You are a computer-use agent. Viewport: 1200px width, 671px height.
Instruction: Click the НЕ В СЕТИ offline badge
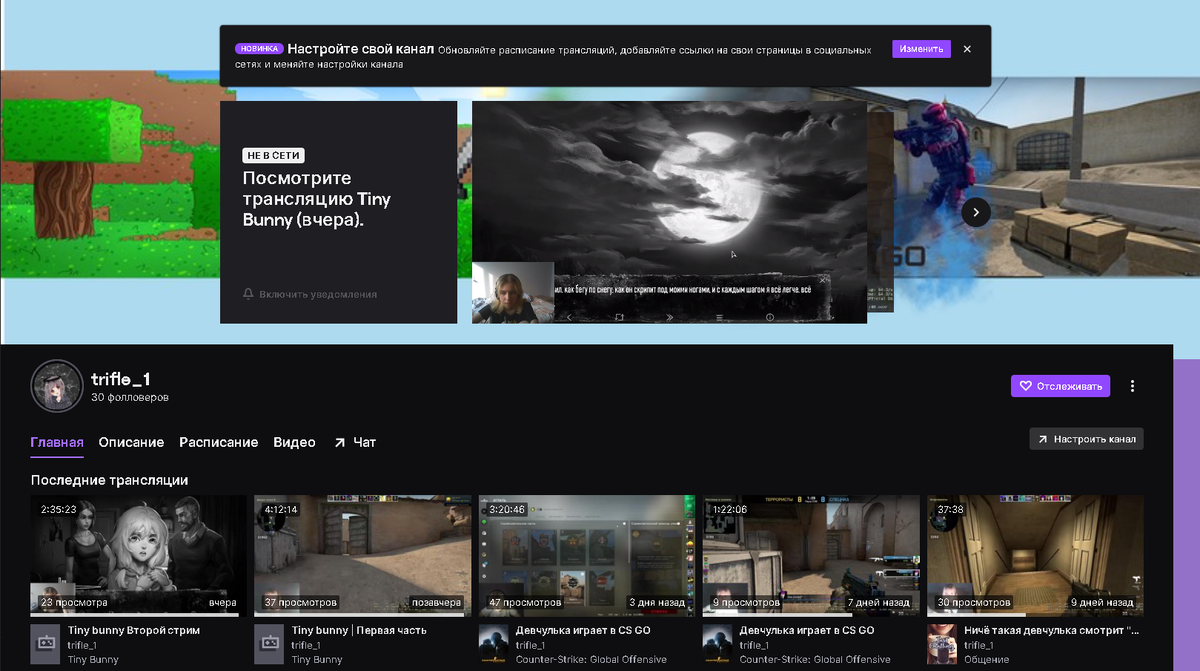[274, 156]
